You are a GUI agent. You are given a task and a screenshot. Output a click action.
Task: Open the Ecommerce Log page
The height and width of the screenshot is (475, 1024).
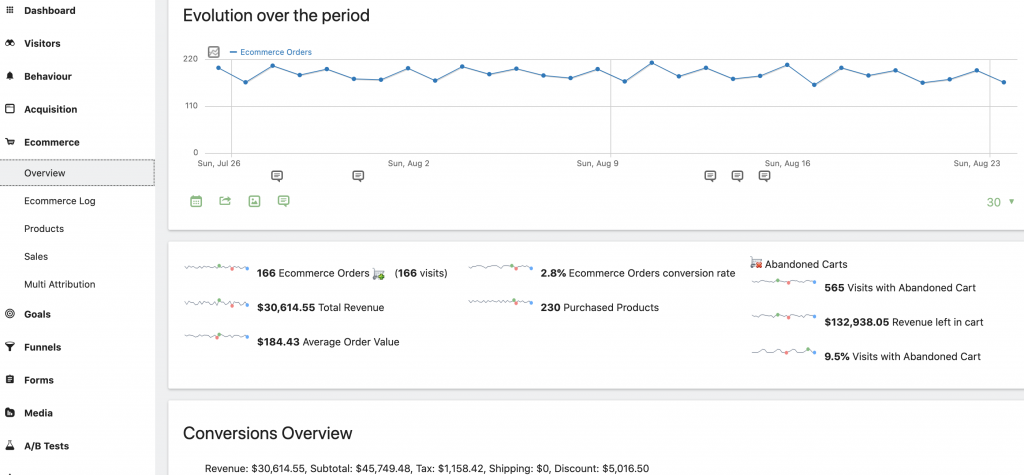tap(59, 201)
